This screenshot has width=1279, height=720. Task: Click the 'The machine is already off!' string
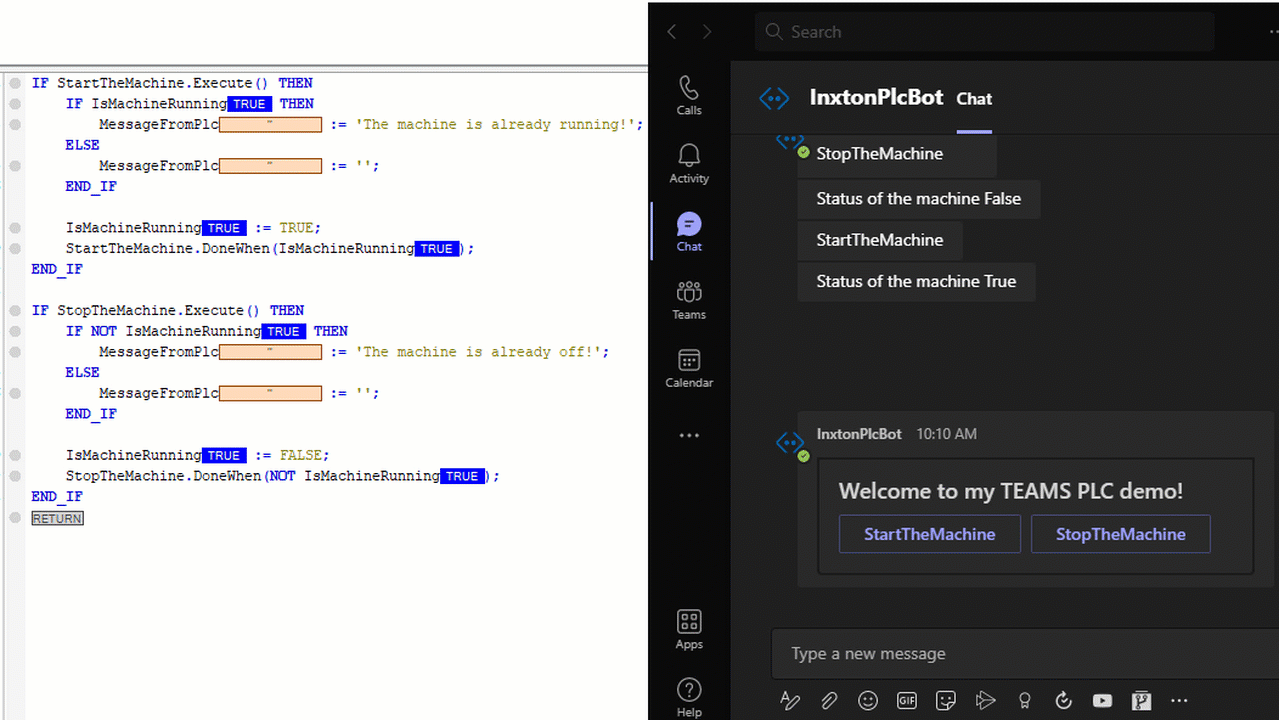click(478, 352)
